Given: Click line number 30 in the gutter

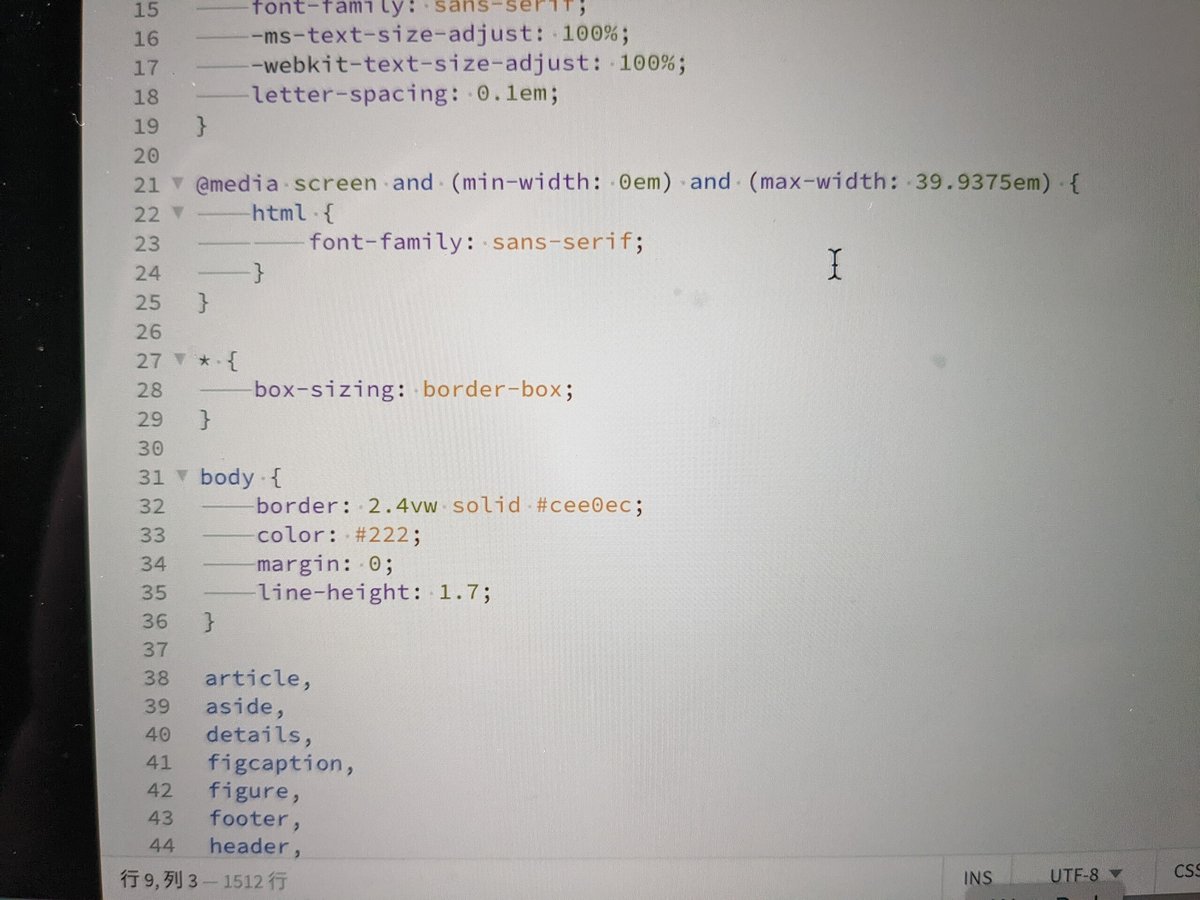Looking at the screenshot, I should pyautogui.click(x=148, y=447).
